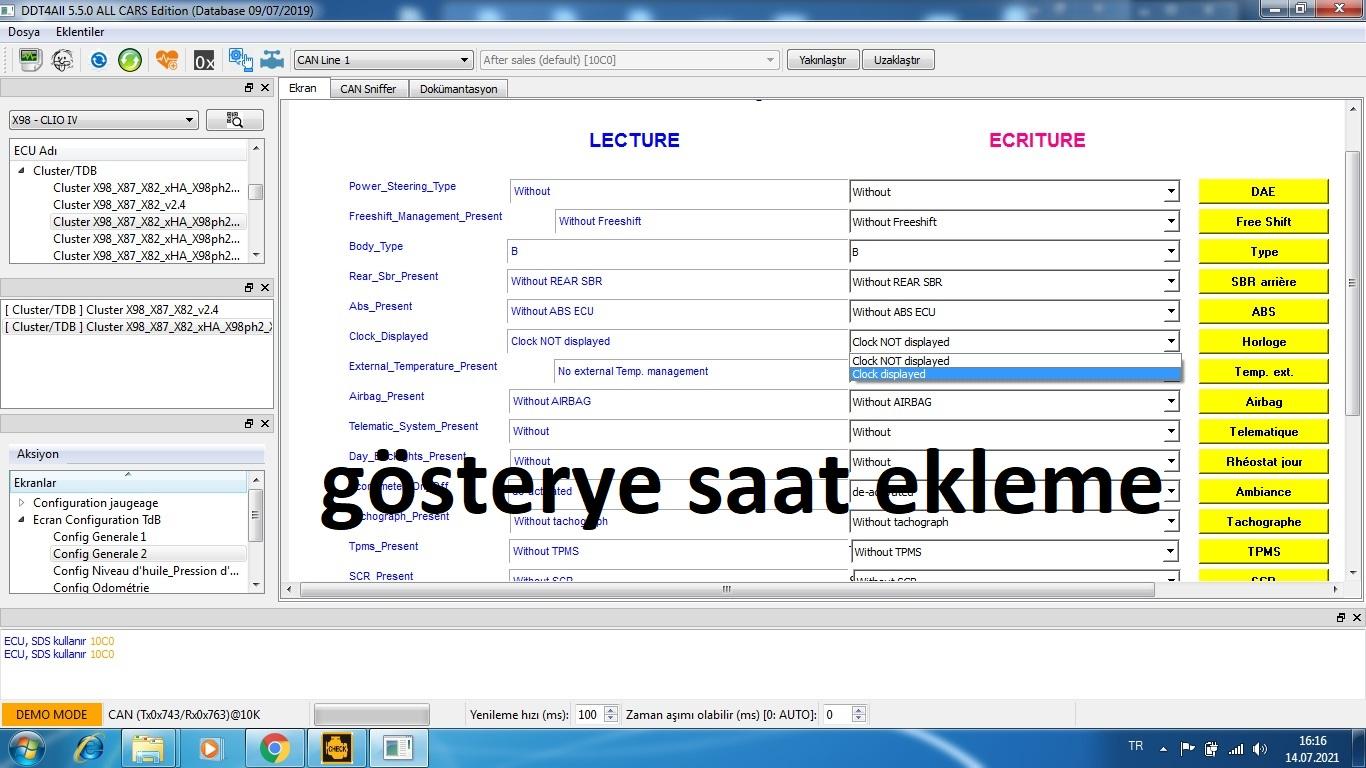
Task: Click the Yakınlaştır zoom button
Action: [x=822, y=60]
